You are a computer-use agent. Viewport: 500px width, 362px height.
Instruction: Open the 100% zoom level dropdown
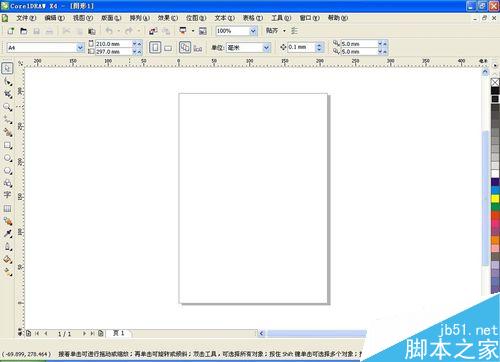pos(253,31)
